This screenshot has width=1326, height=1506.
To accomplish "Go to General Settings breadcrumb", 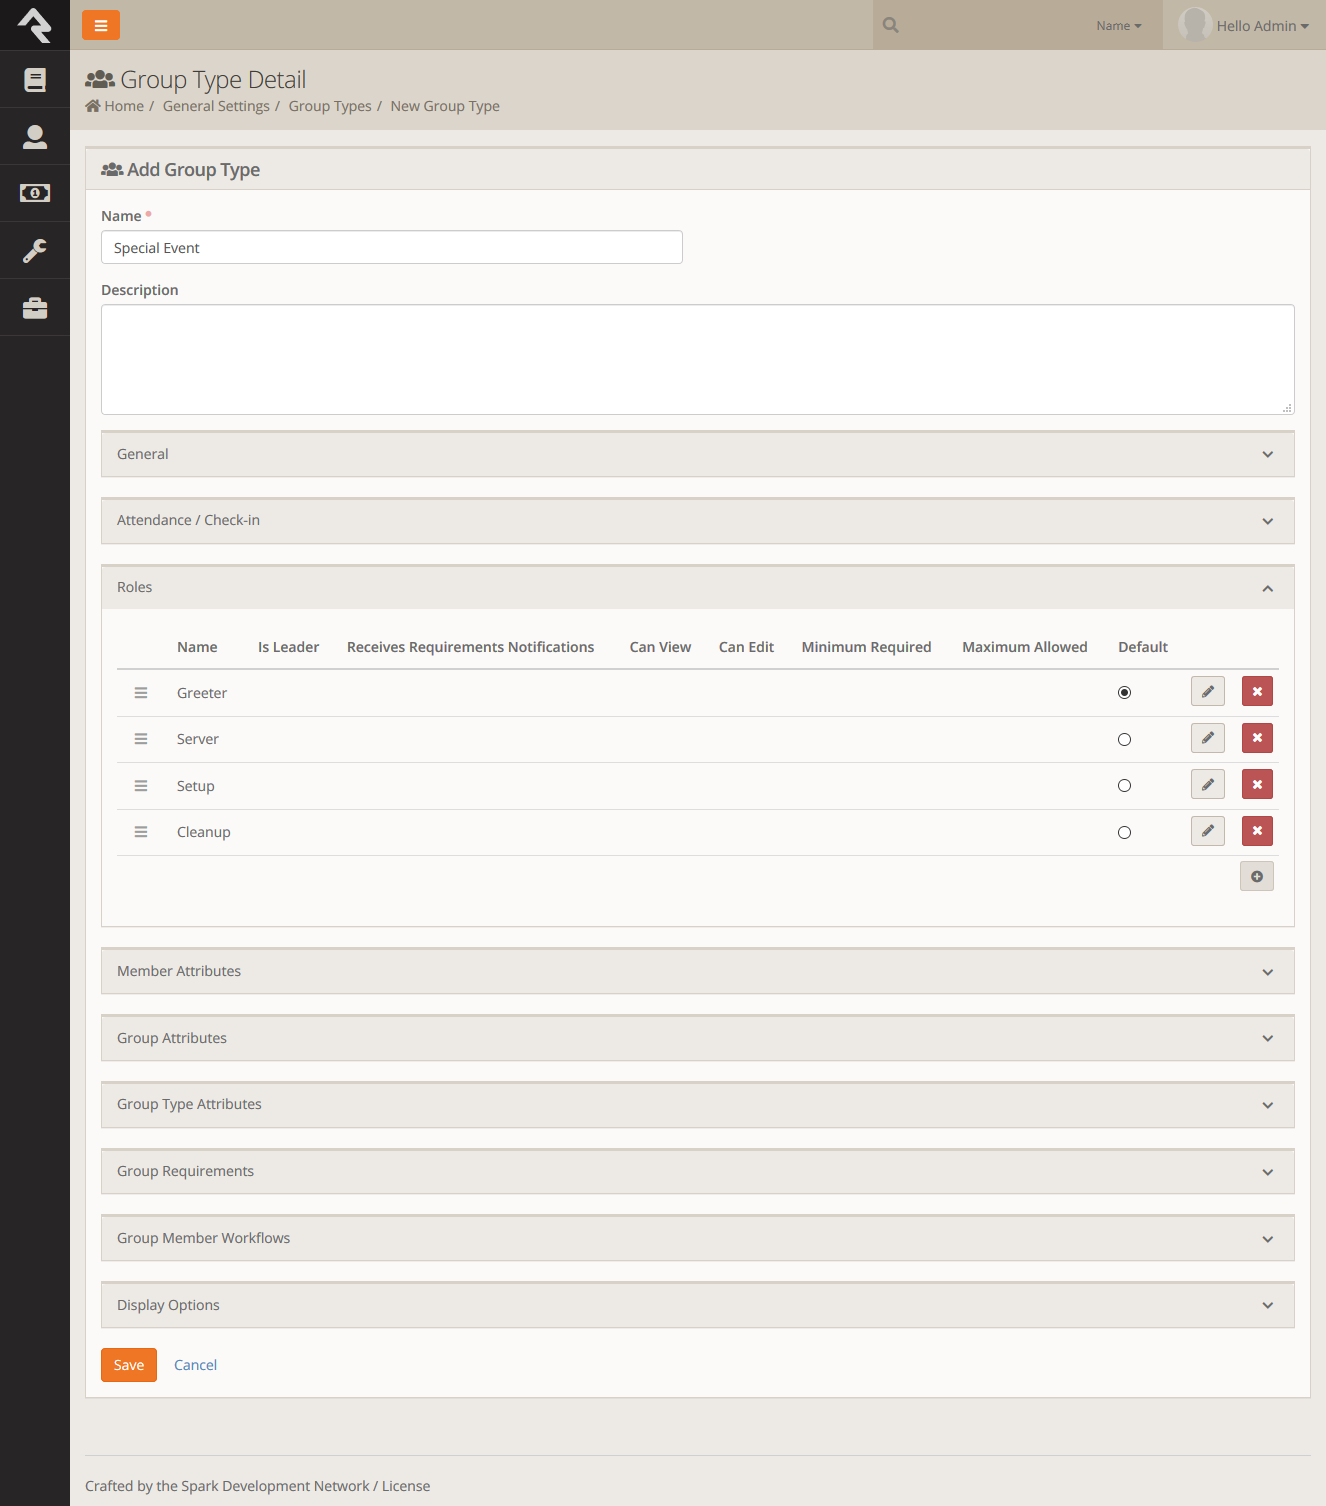I will pyautogui.click(x=216, y=106).
